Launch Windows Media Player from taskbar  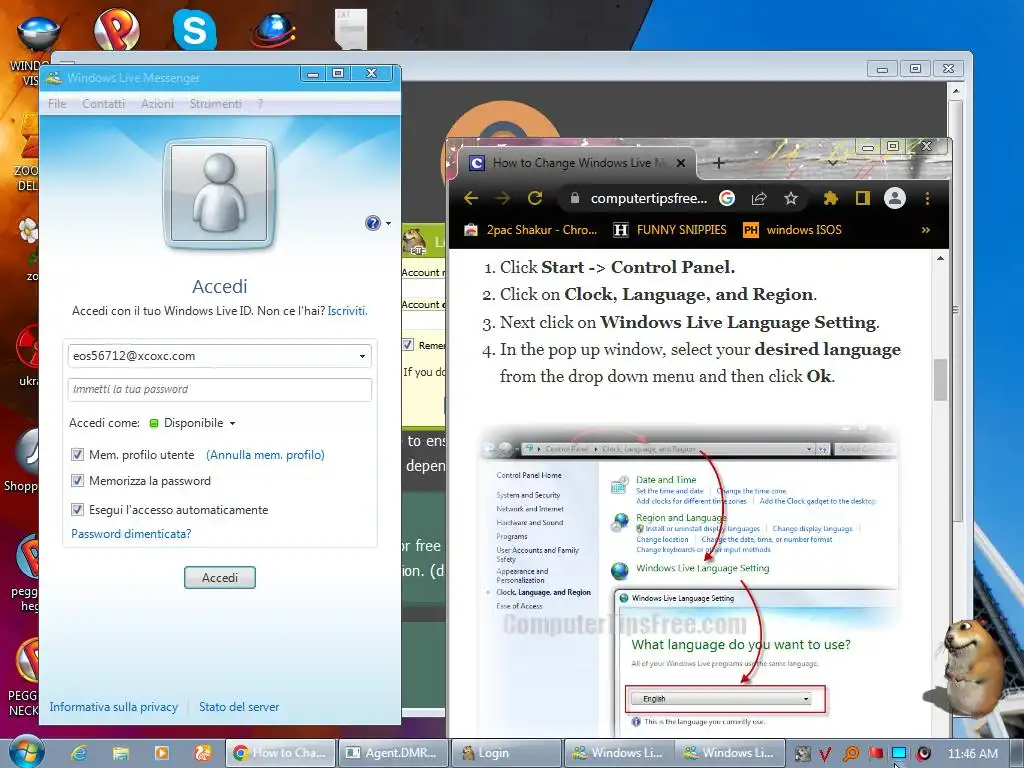tap(161, 753)
